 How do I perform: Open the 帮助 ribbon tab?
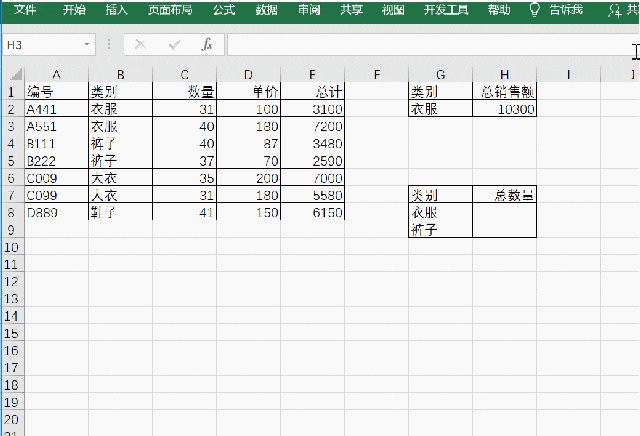coord(499,10)
